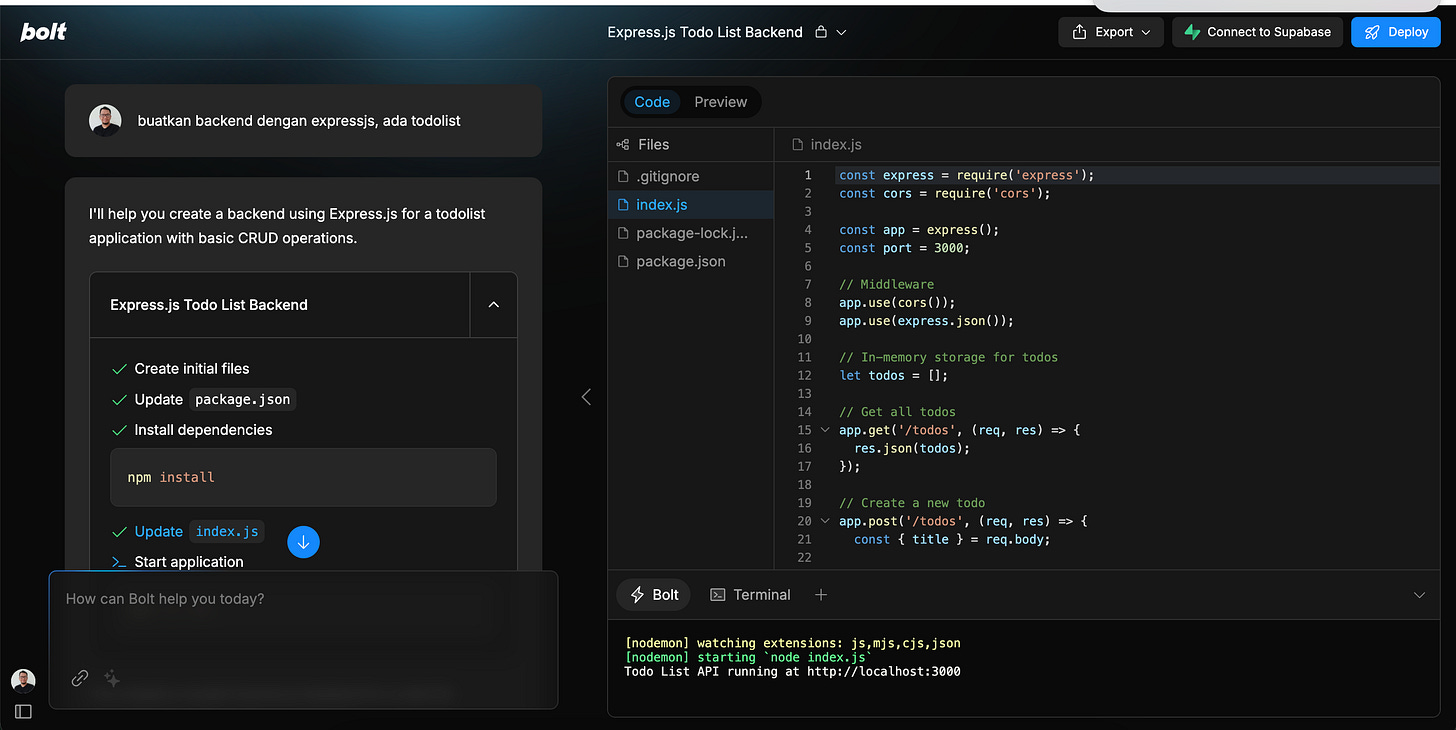Click the enhance prompt sparkle icon

pyautogui.click(x=112, y=679)
